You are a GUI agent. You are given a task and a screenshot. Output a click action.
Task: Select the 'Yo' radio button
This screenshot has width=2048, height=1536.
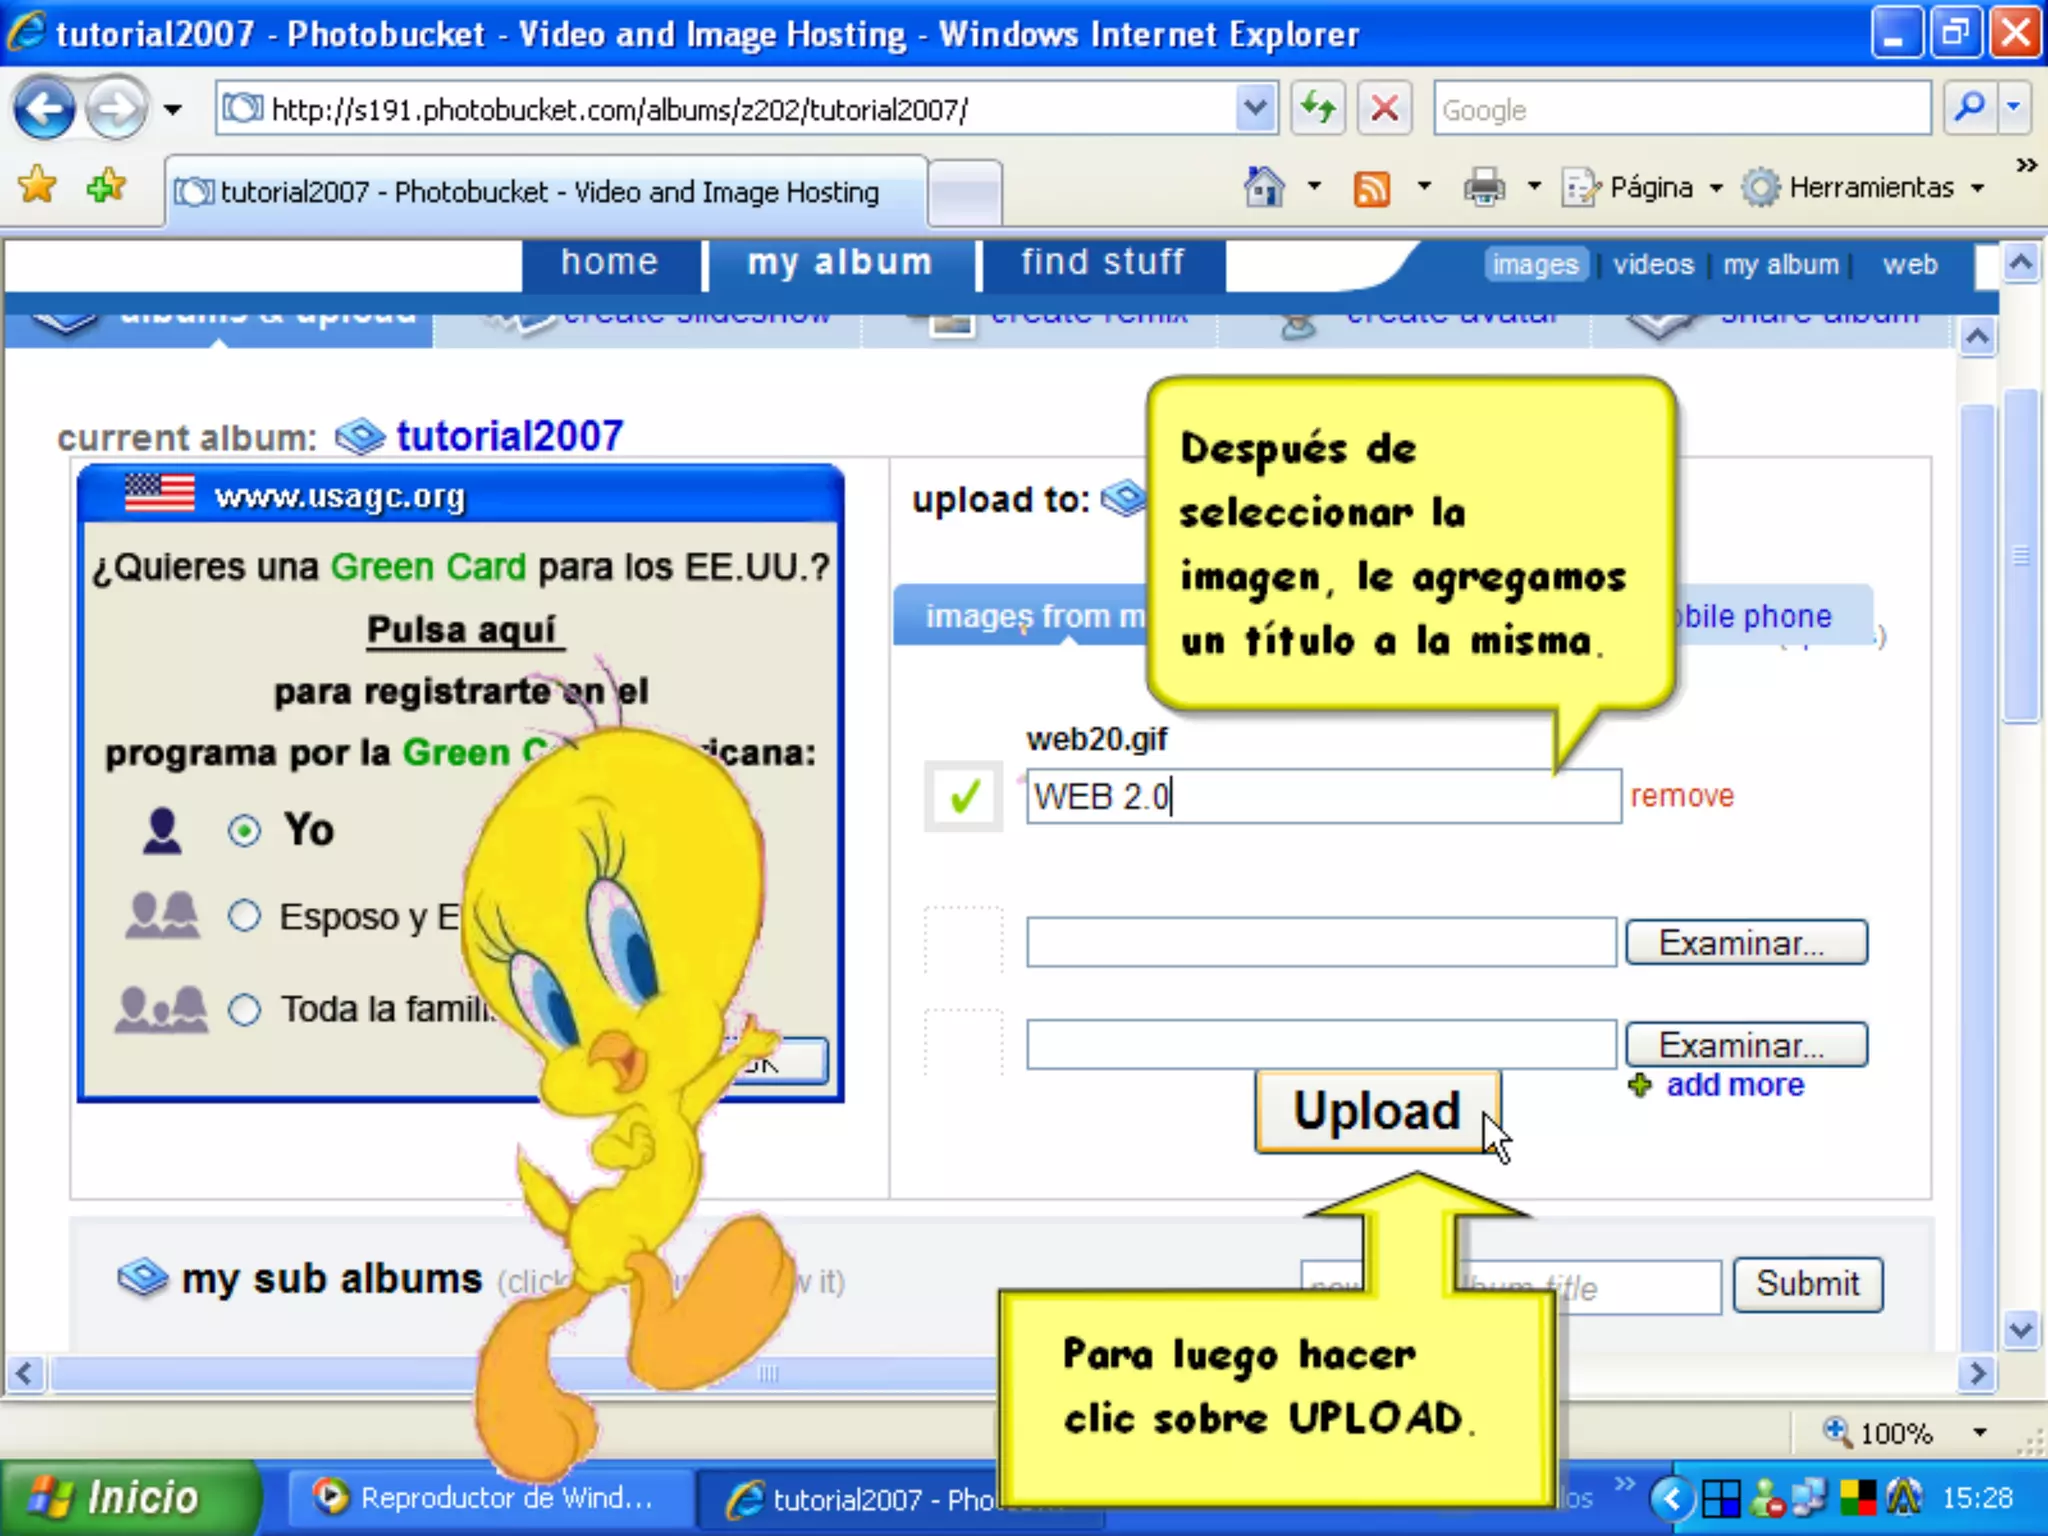[244, 830]
